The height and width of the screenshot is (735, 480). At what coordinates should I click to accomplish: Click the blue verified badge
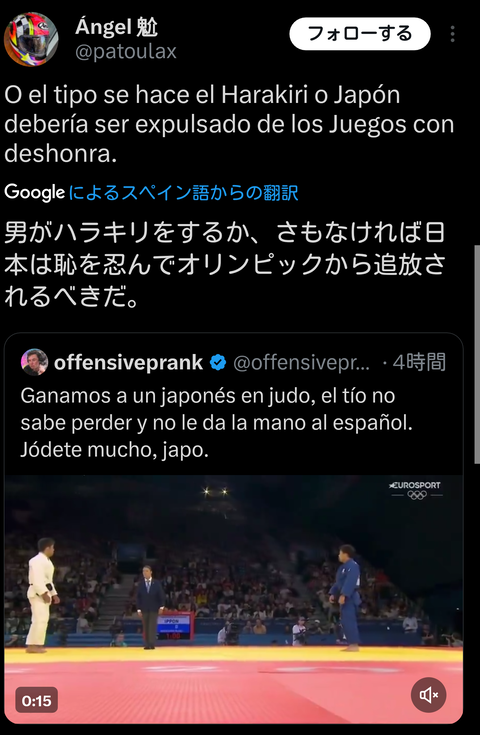point(218,363)
